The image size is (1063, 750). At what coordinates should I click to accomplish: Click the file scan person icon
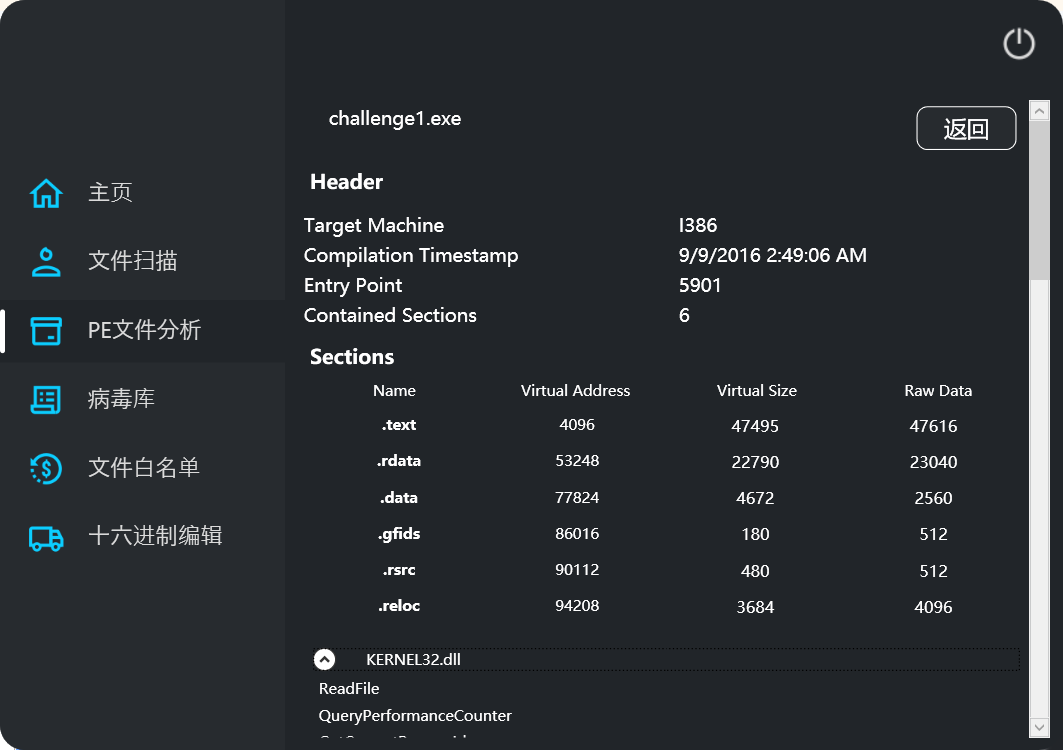pos(46,262)
